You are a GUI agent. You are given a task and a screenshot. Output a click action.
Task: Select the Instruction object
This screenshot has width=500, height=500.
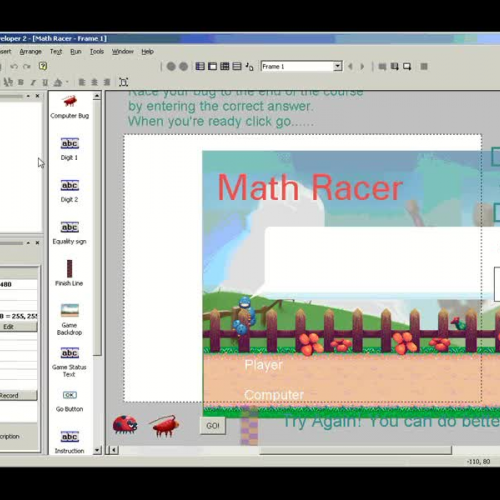(x=69, y=442)
